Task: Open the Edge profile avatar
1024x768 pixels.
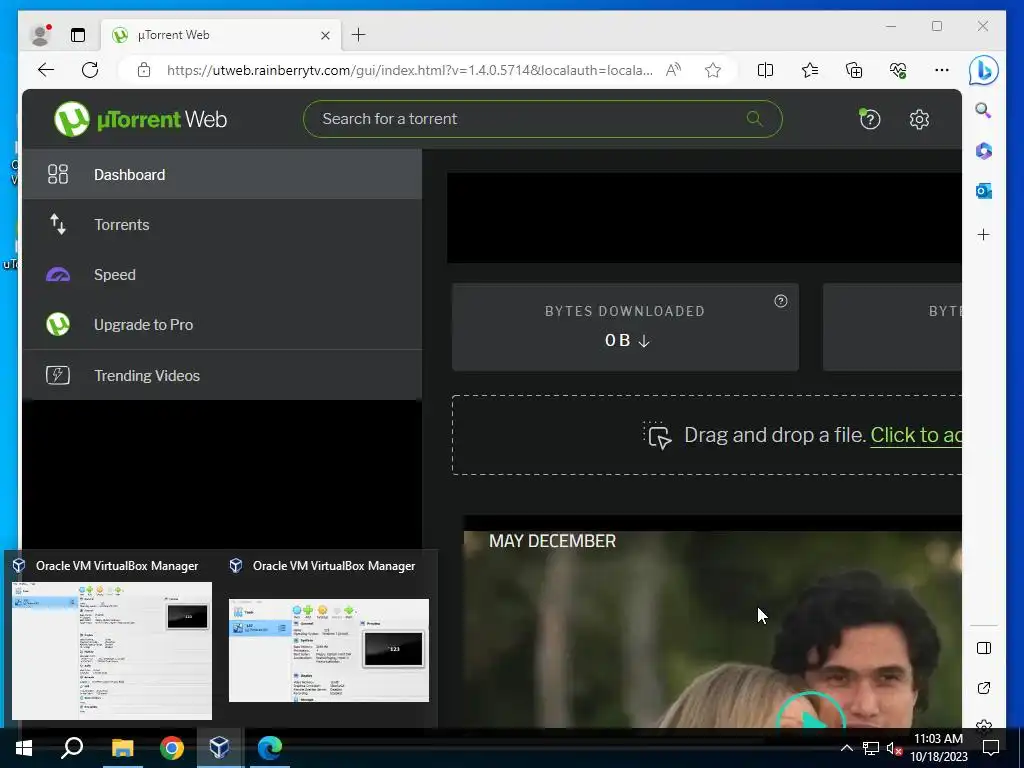Action: click(x=41, y=35)
